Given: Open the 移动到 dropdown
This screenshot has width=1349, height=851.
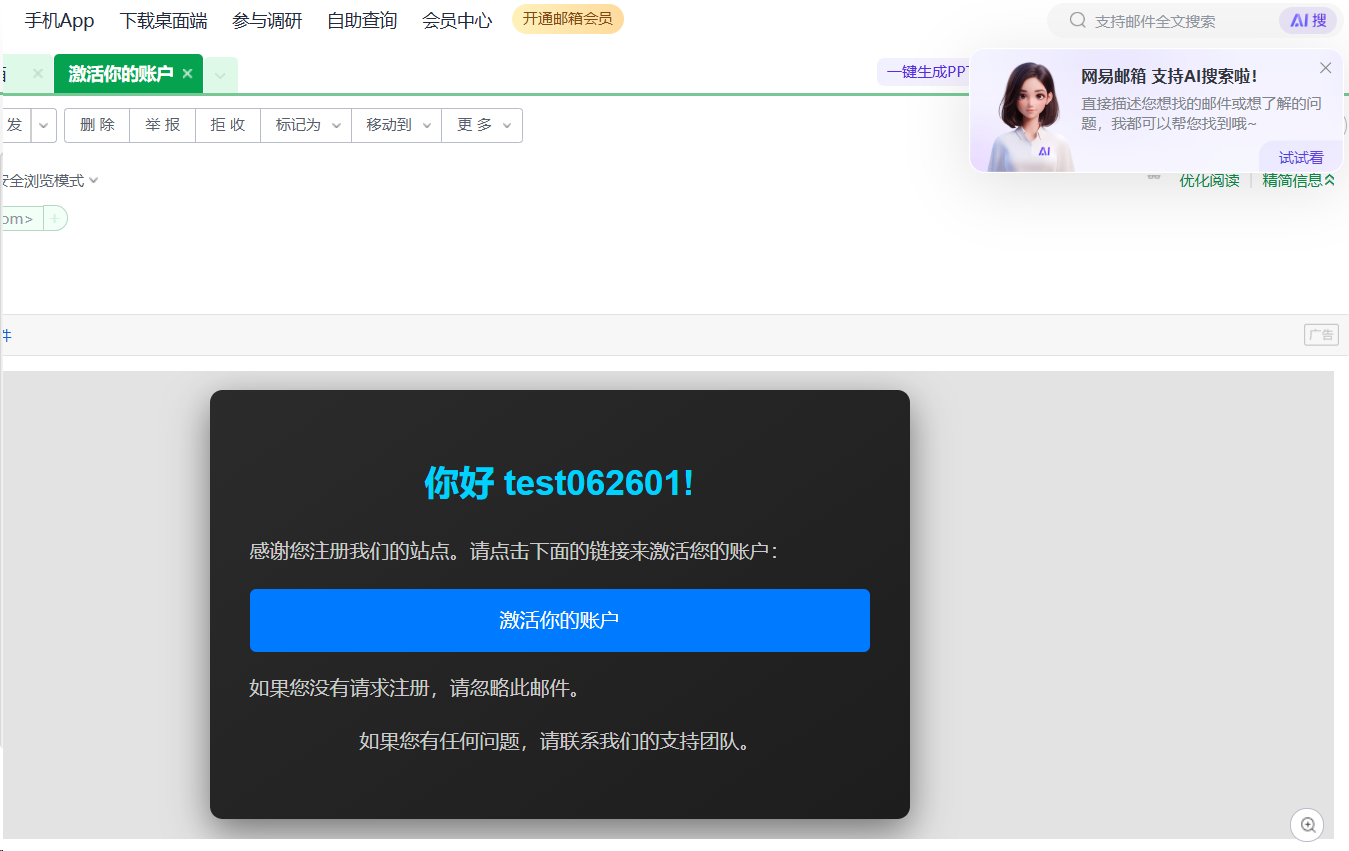Looking at the screenshot, I should click(x=396, y=125).
